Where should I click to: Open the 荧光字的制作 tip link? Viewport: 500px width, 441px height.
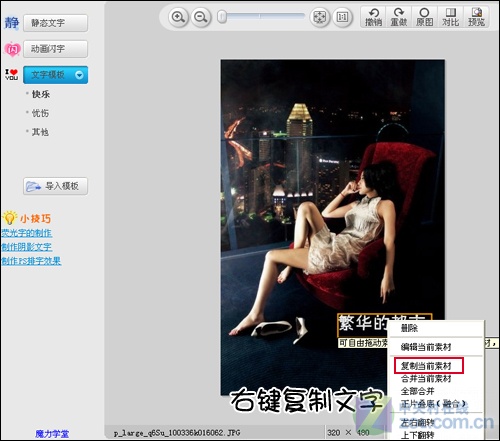pos(27,233)
